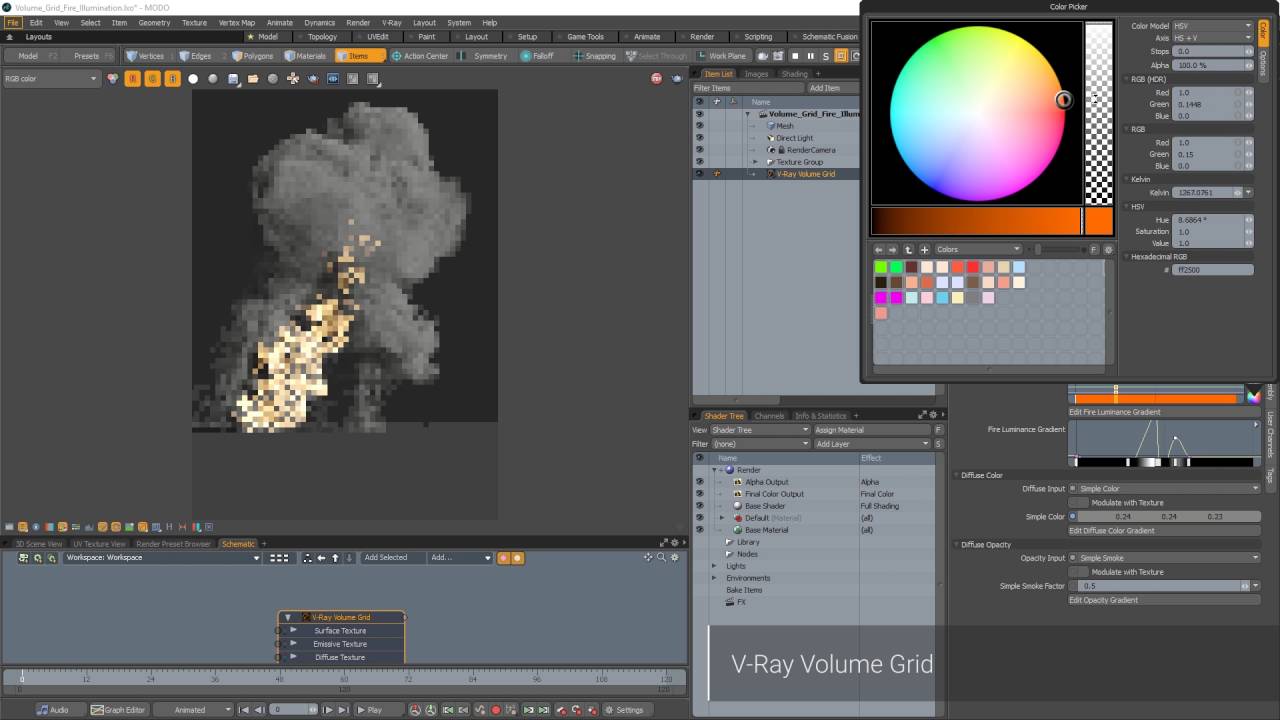Select Polygons selection mode

(252, 56)
